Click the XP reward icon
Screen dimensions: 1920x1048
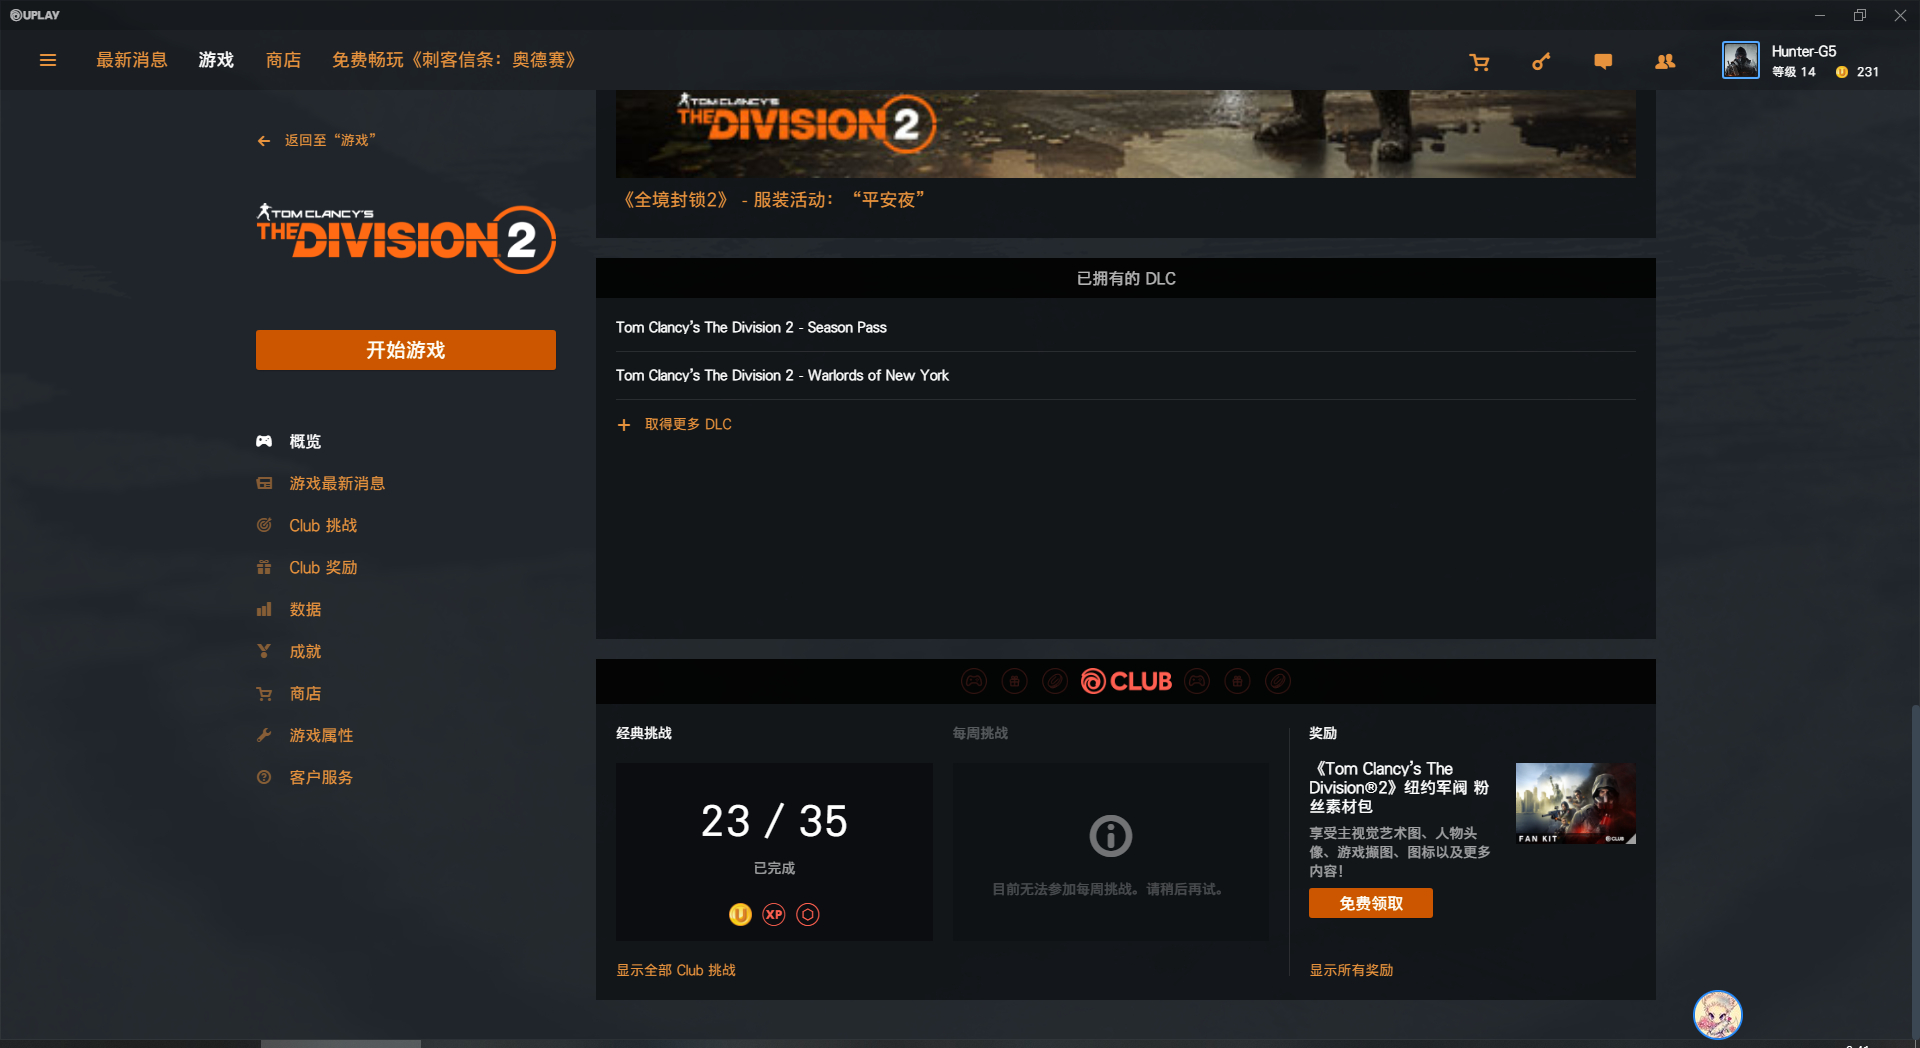(x=774, y=914)
